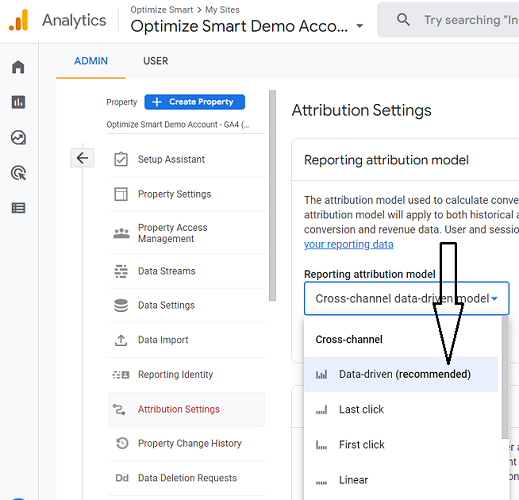
Task: Click the back arrow button beside property menu
Action: [82, 158]
